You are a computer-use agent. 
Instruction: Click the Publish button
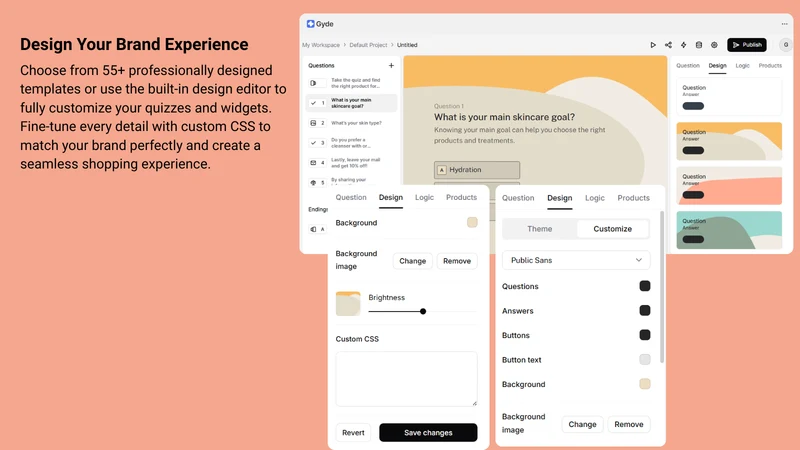pos(747,45)
